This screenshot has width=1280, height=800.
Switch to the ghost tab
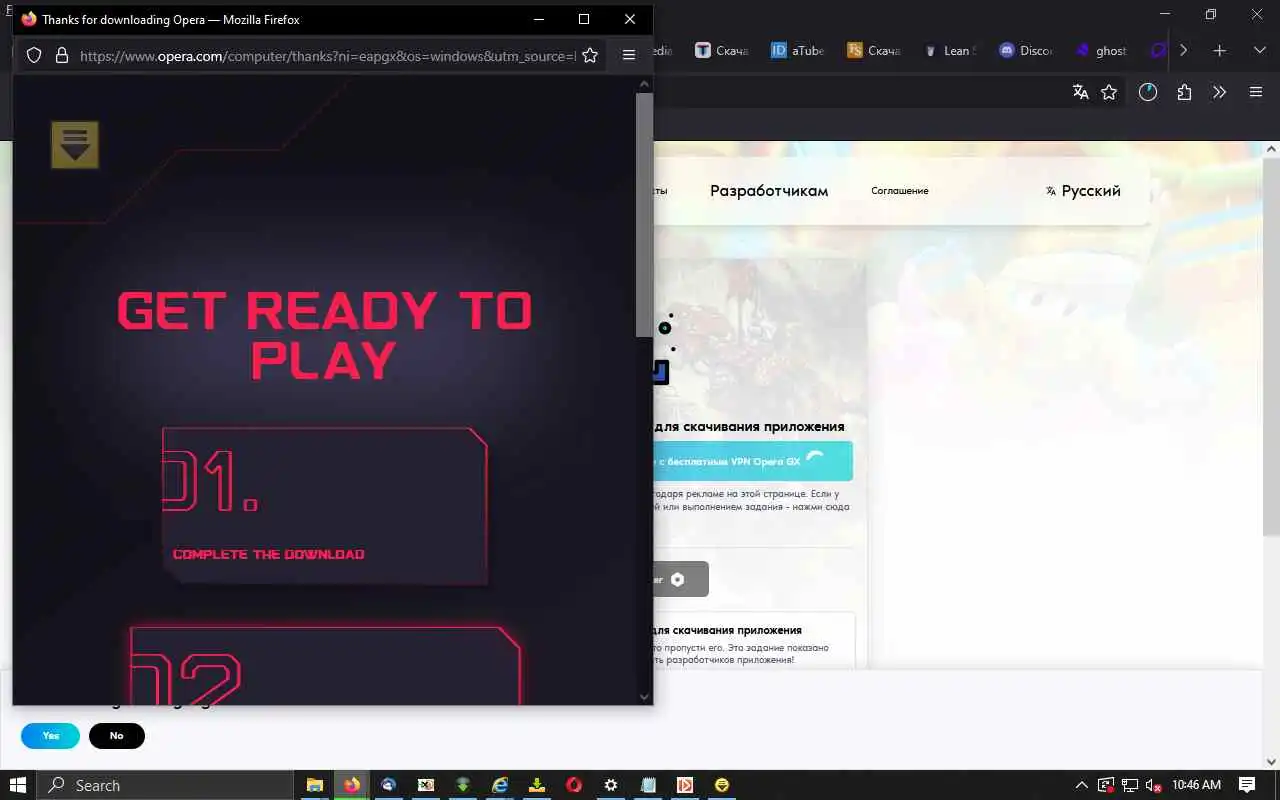tap(1101, 50)
